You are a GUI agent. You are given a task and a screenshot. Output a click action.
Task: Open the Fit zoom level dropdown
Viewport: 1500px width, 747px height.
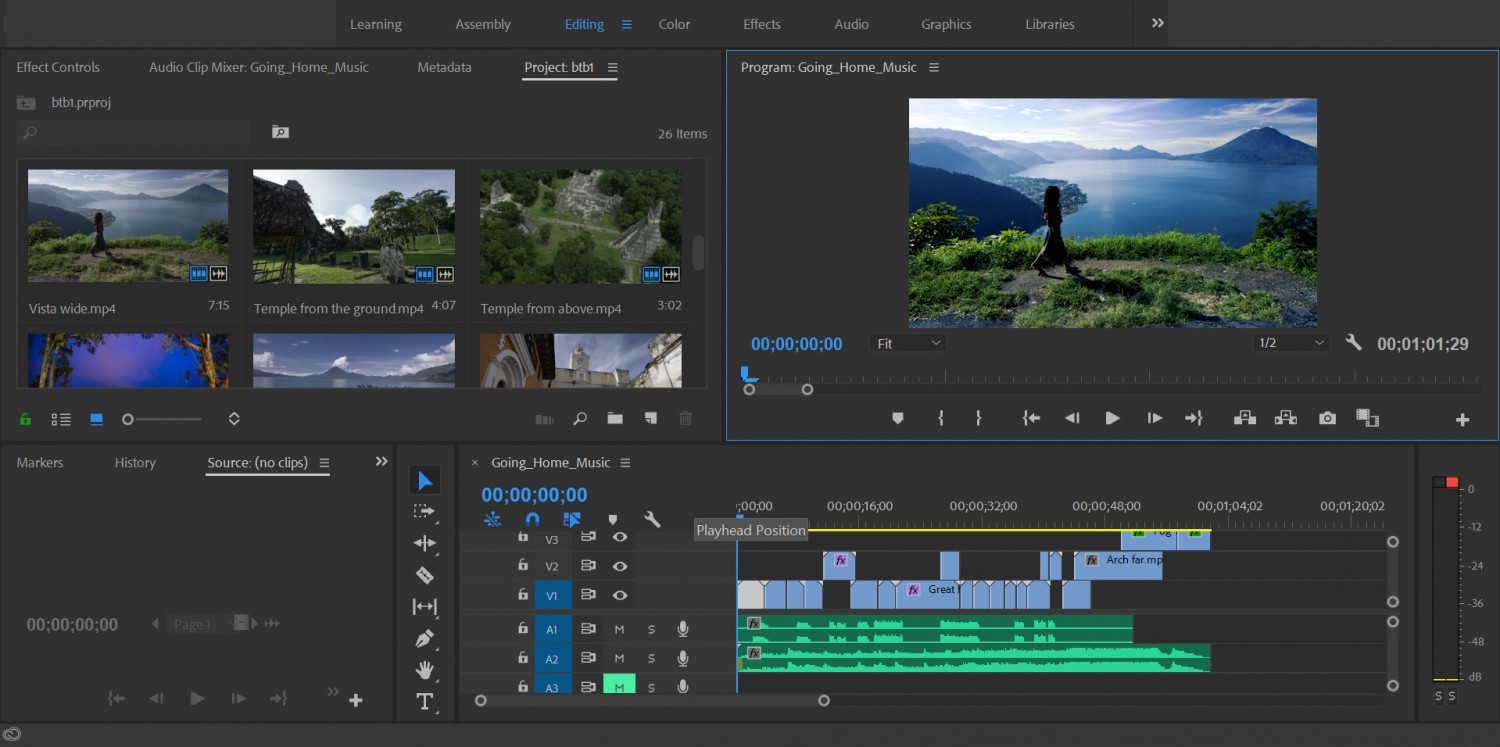point(908,343)
